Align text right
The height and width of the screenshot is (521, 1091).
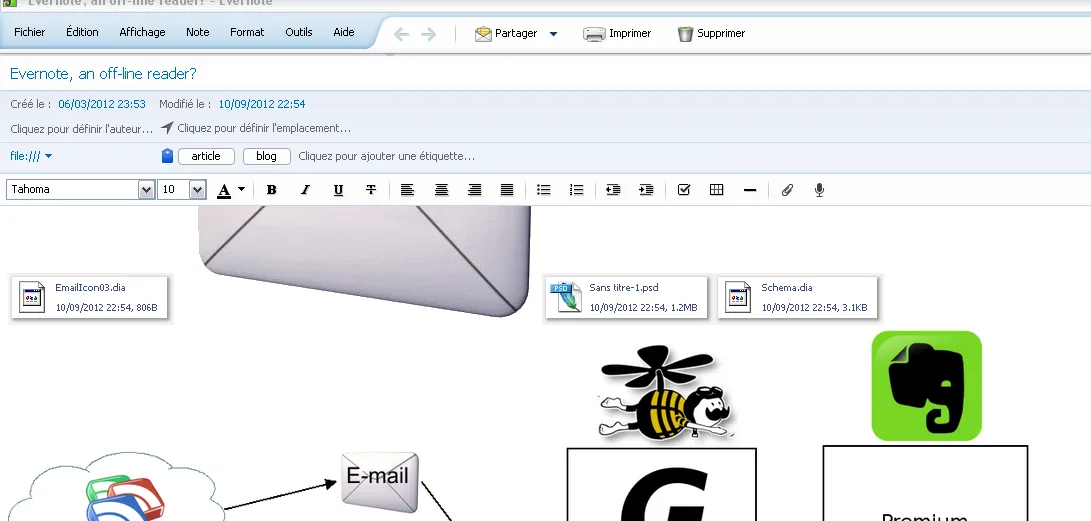[475, 190]
